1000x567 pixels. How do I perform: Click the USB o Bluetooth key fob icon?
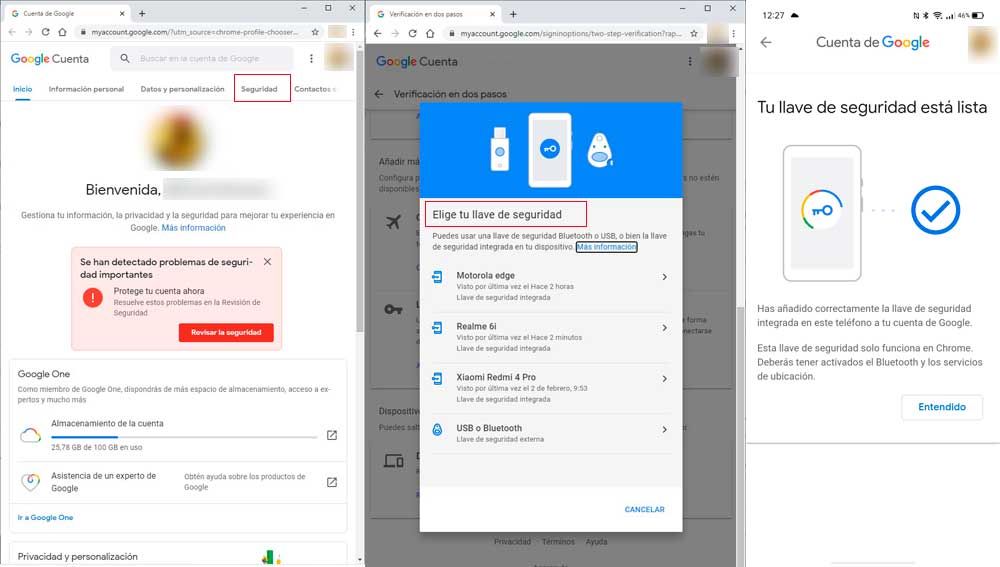pyautogui.click(x=437, y=429)
